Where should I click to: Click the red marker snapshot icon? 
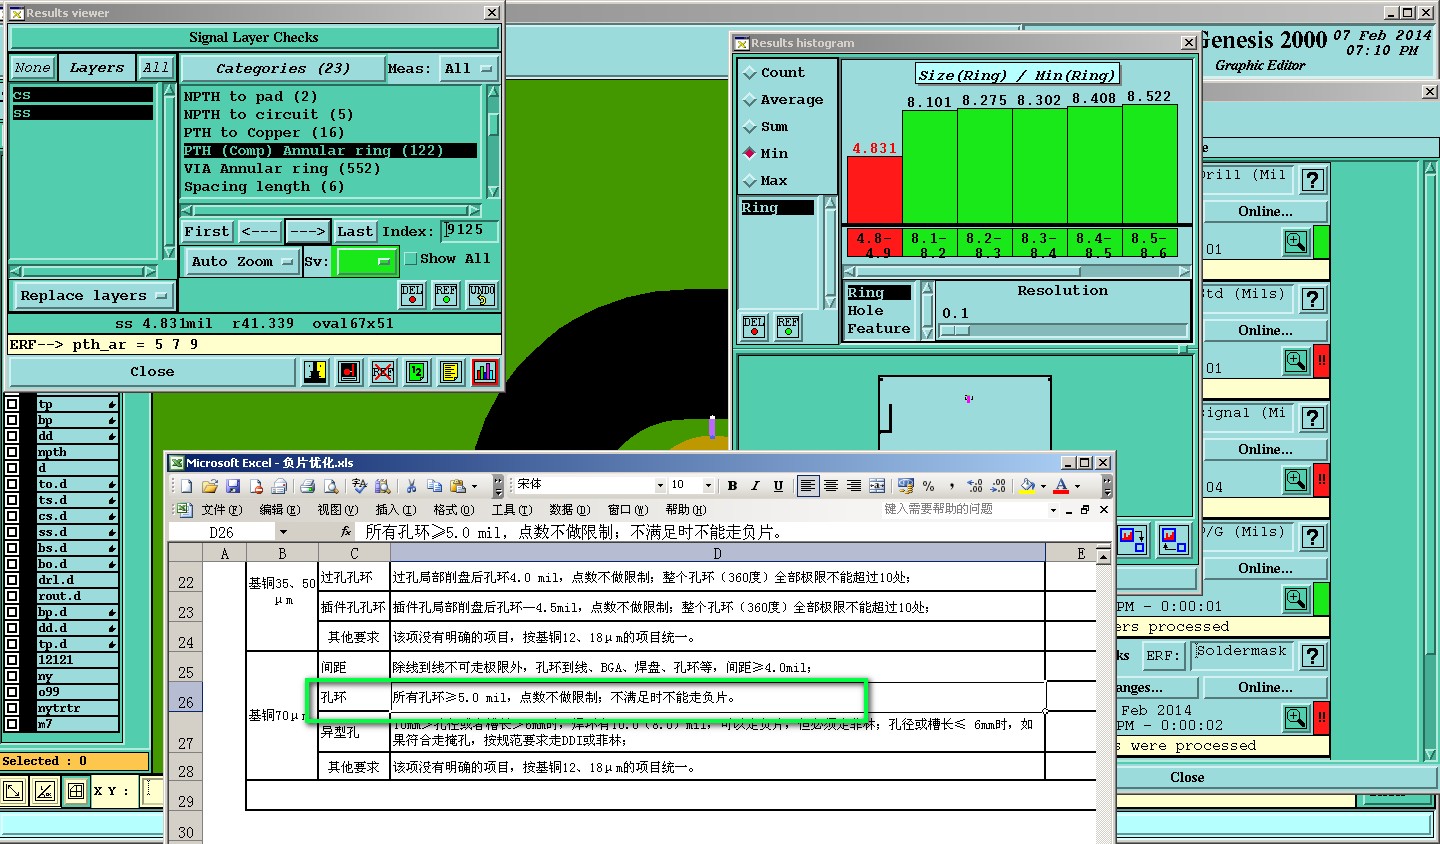click(x=349, y=372)
